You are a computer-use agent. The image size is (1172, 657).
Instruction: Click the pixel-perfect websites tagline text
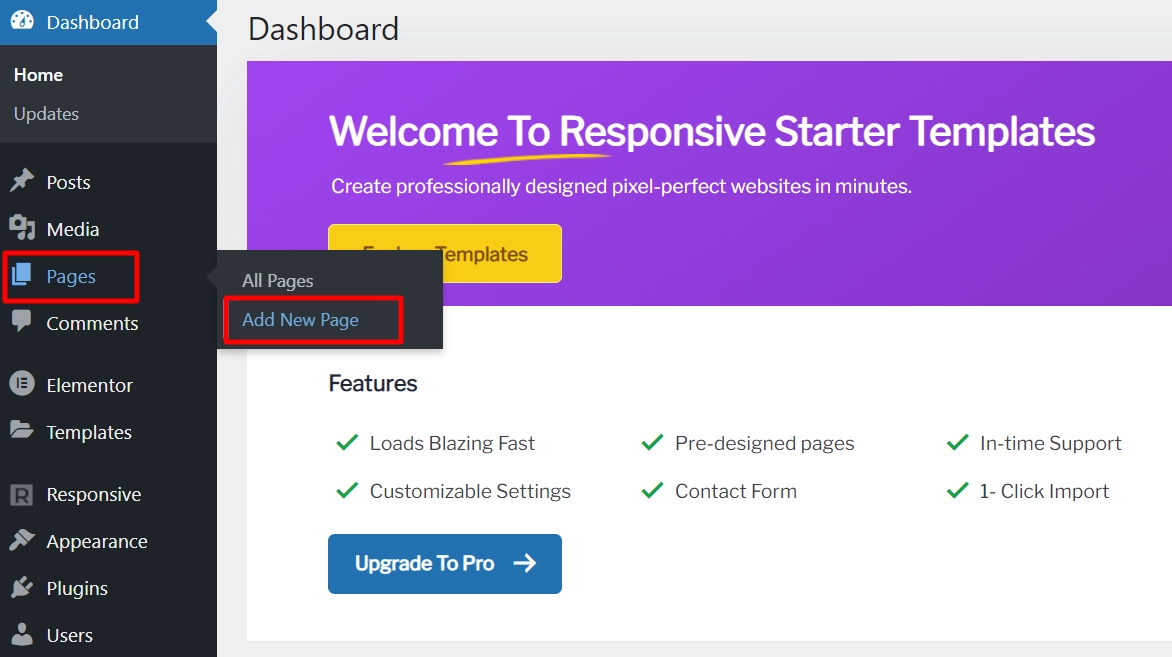point(621,186)
